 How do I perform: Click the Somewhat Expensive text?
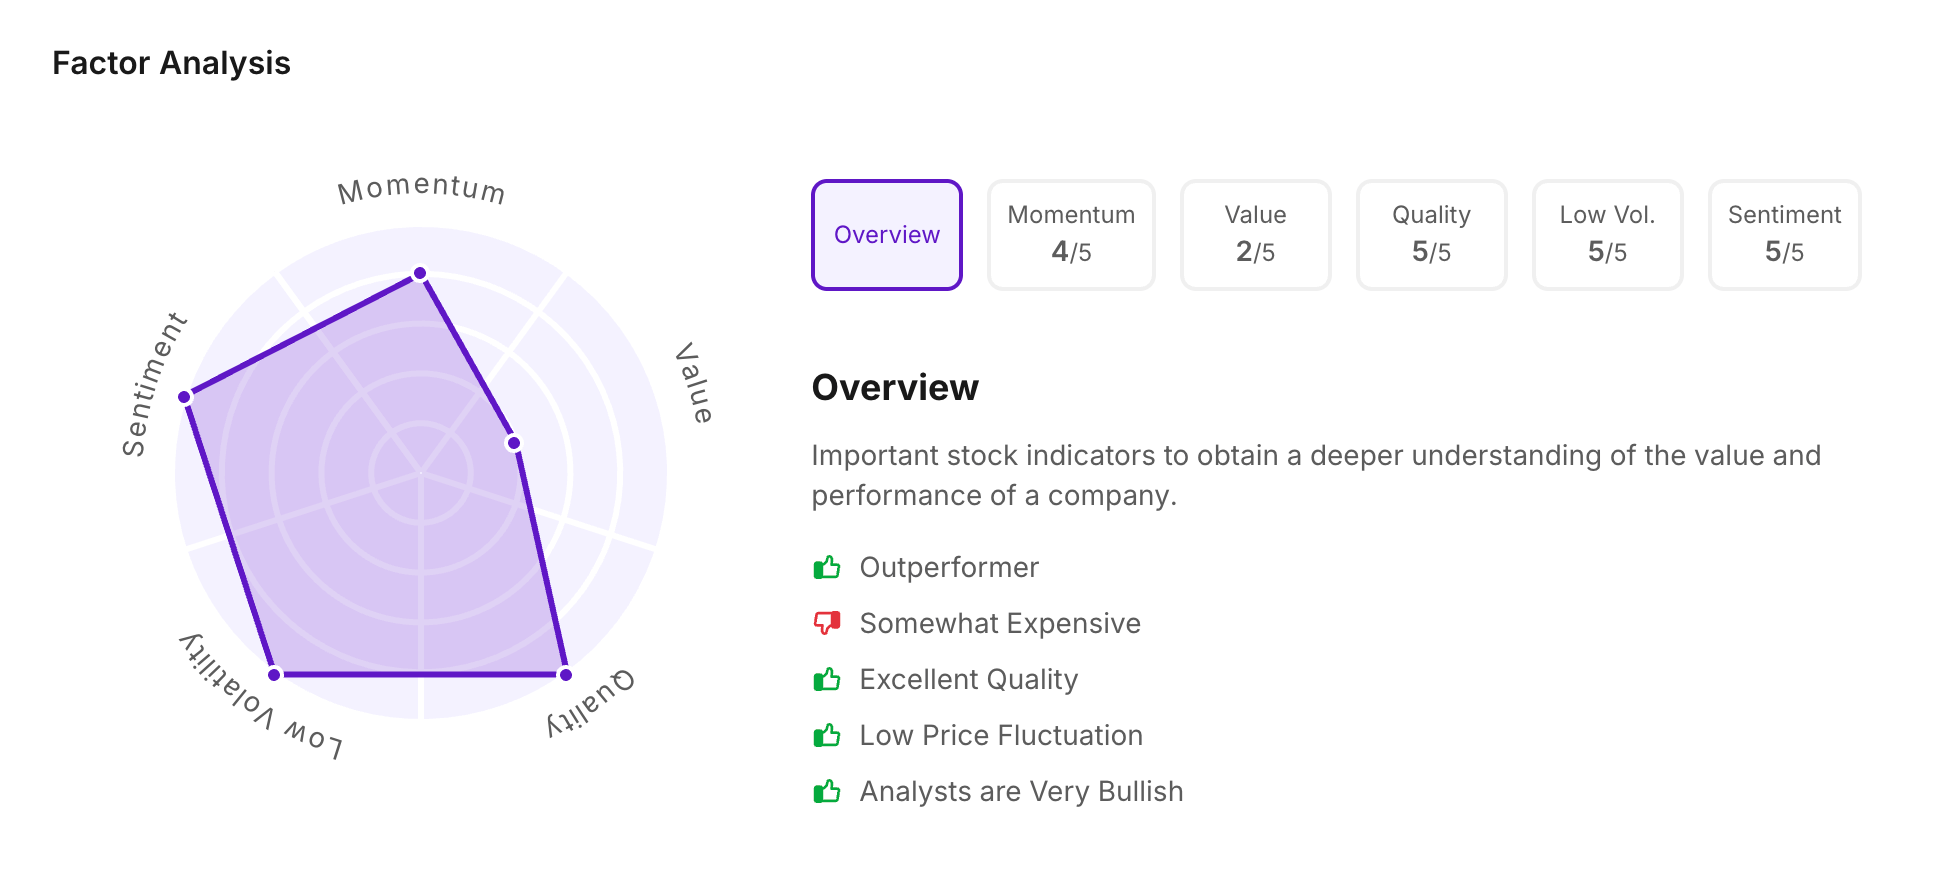(x=1000, y=624)
